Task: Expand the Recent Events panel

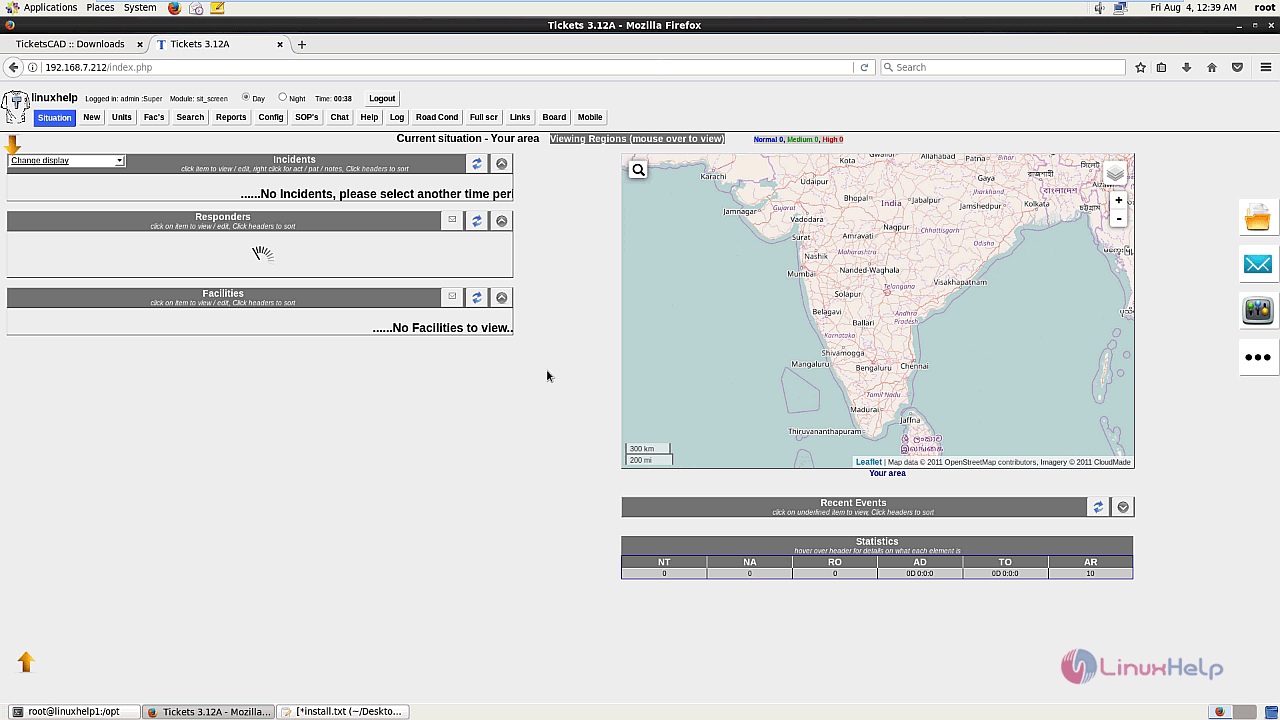Action: [x=1123, y=507]
